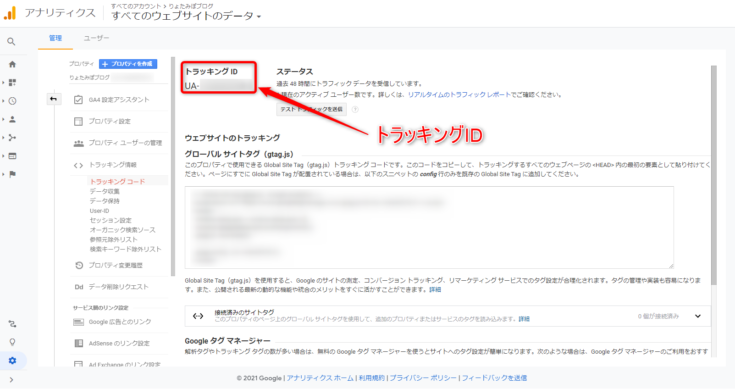
Task: Open Admin gear icon in sidebar
Action: click(x=12, y=360)
